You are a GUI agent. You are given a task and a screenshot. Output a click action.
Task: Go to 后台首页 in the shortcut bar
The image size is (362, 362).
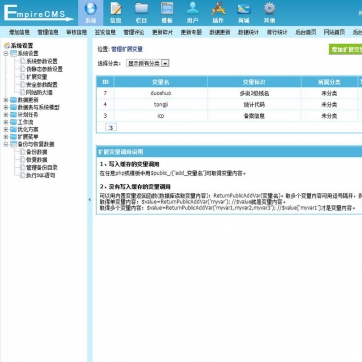[x=306, y=32]
